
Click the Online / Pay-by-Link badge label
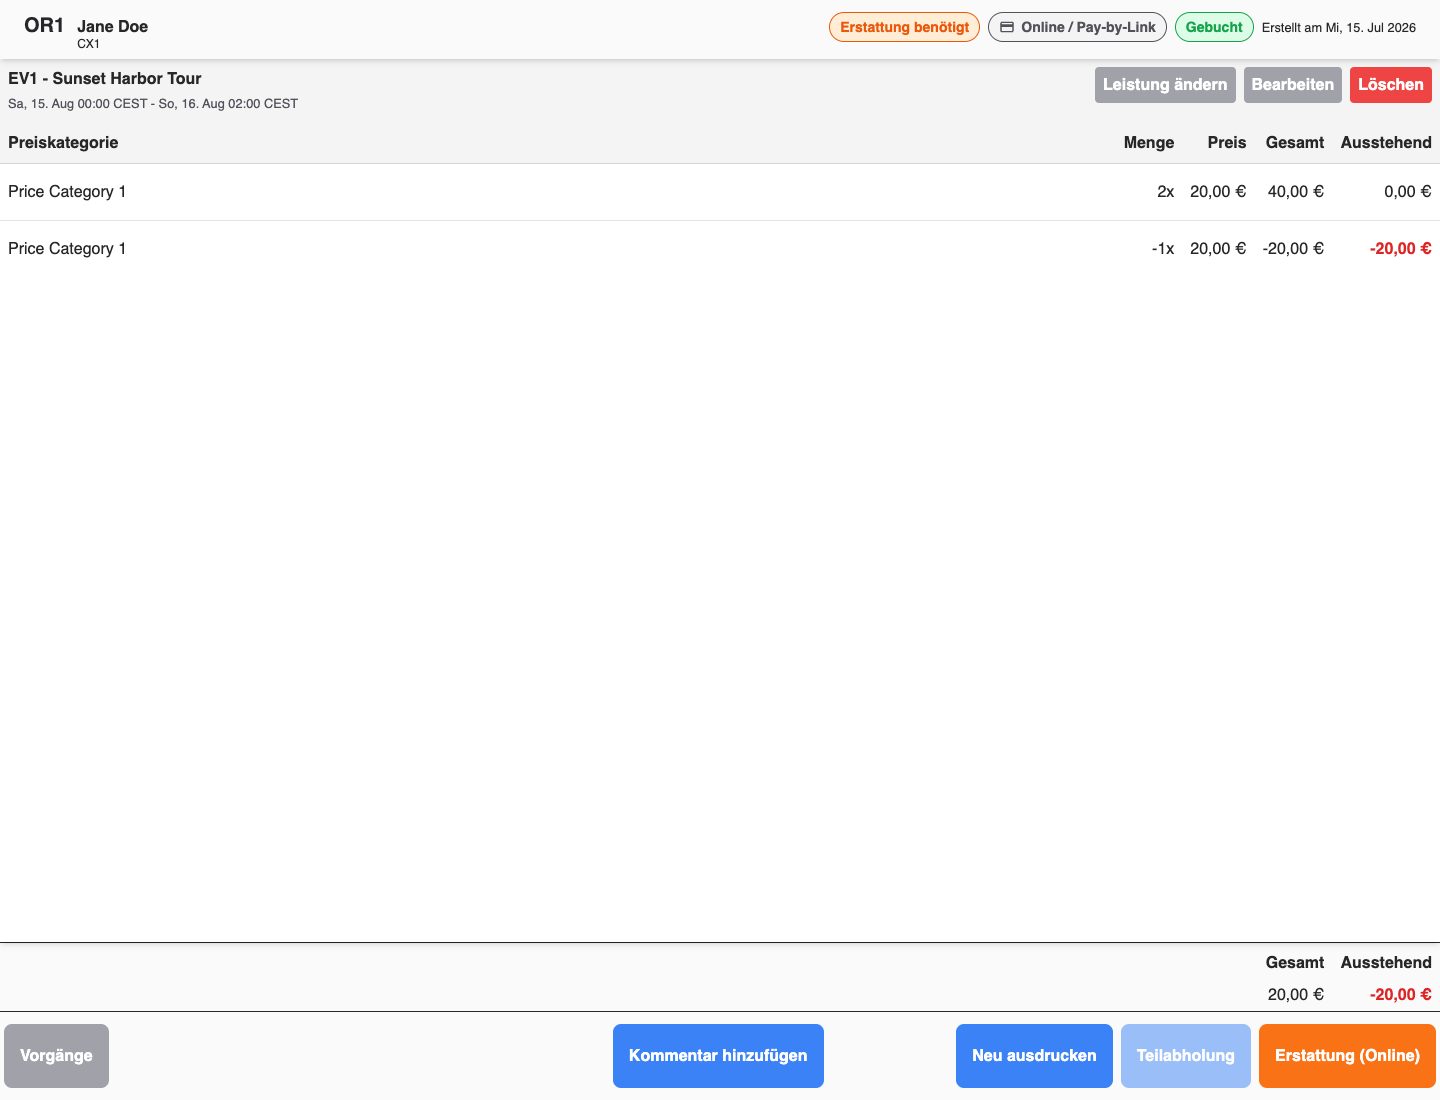point(1088,27)
